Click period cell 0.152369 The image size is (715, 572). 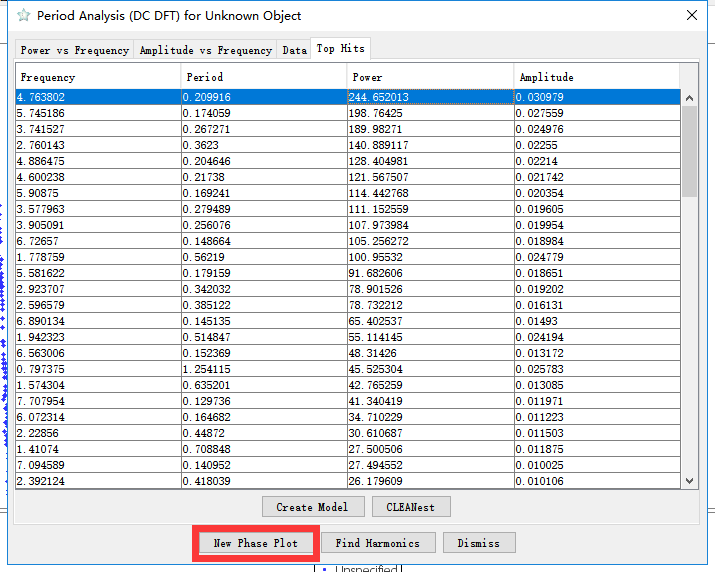pyautogui.click(x=264, y=353)
